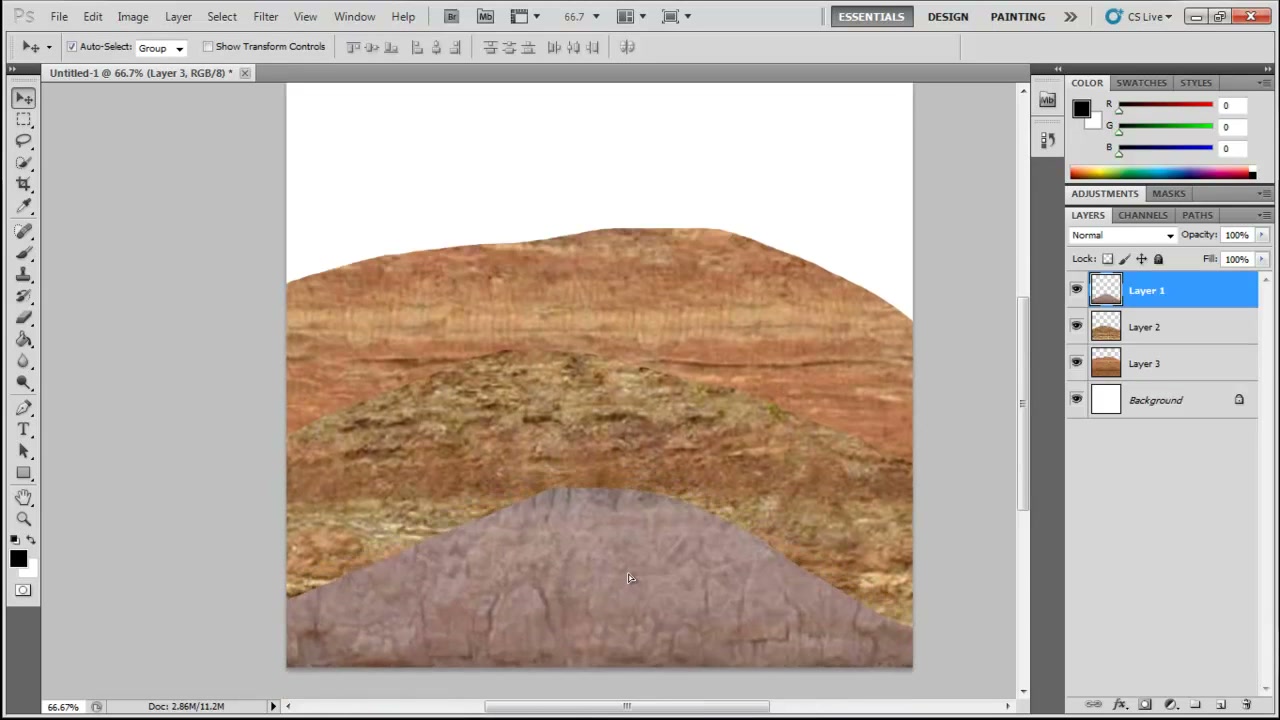
Task: Open the Layer menu
Action: click(178, 16)
